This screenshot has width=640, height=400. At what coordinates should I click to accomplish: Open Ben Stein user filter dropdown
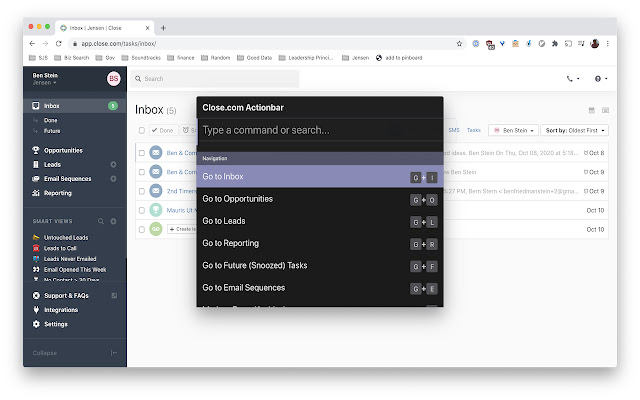(x=513, y=130)
